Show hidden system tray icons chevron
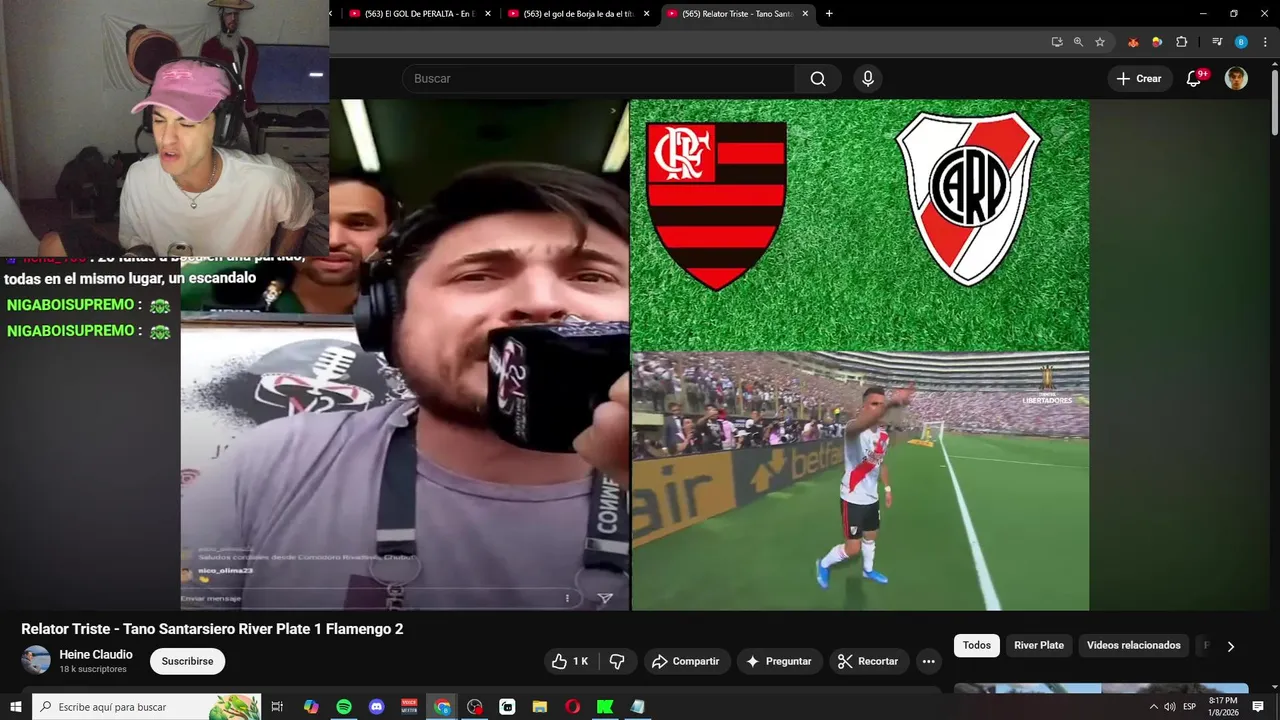The image size is (1280, 720). 1153,707
